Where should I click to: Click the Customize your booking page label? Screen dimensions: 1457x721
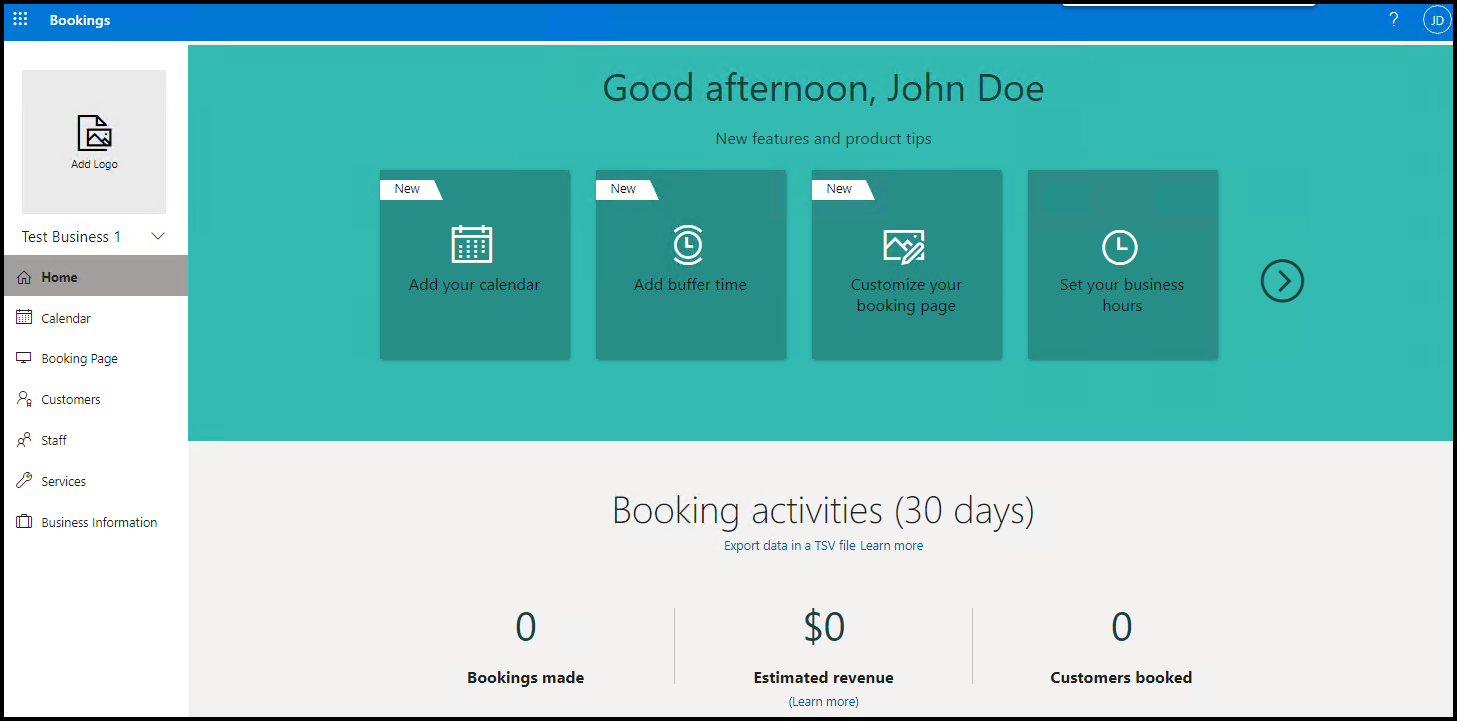[x=906, y=295]
